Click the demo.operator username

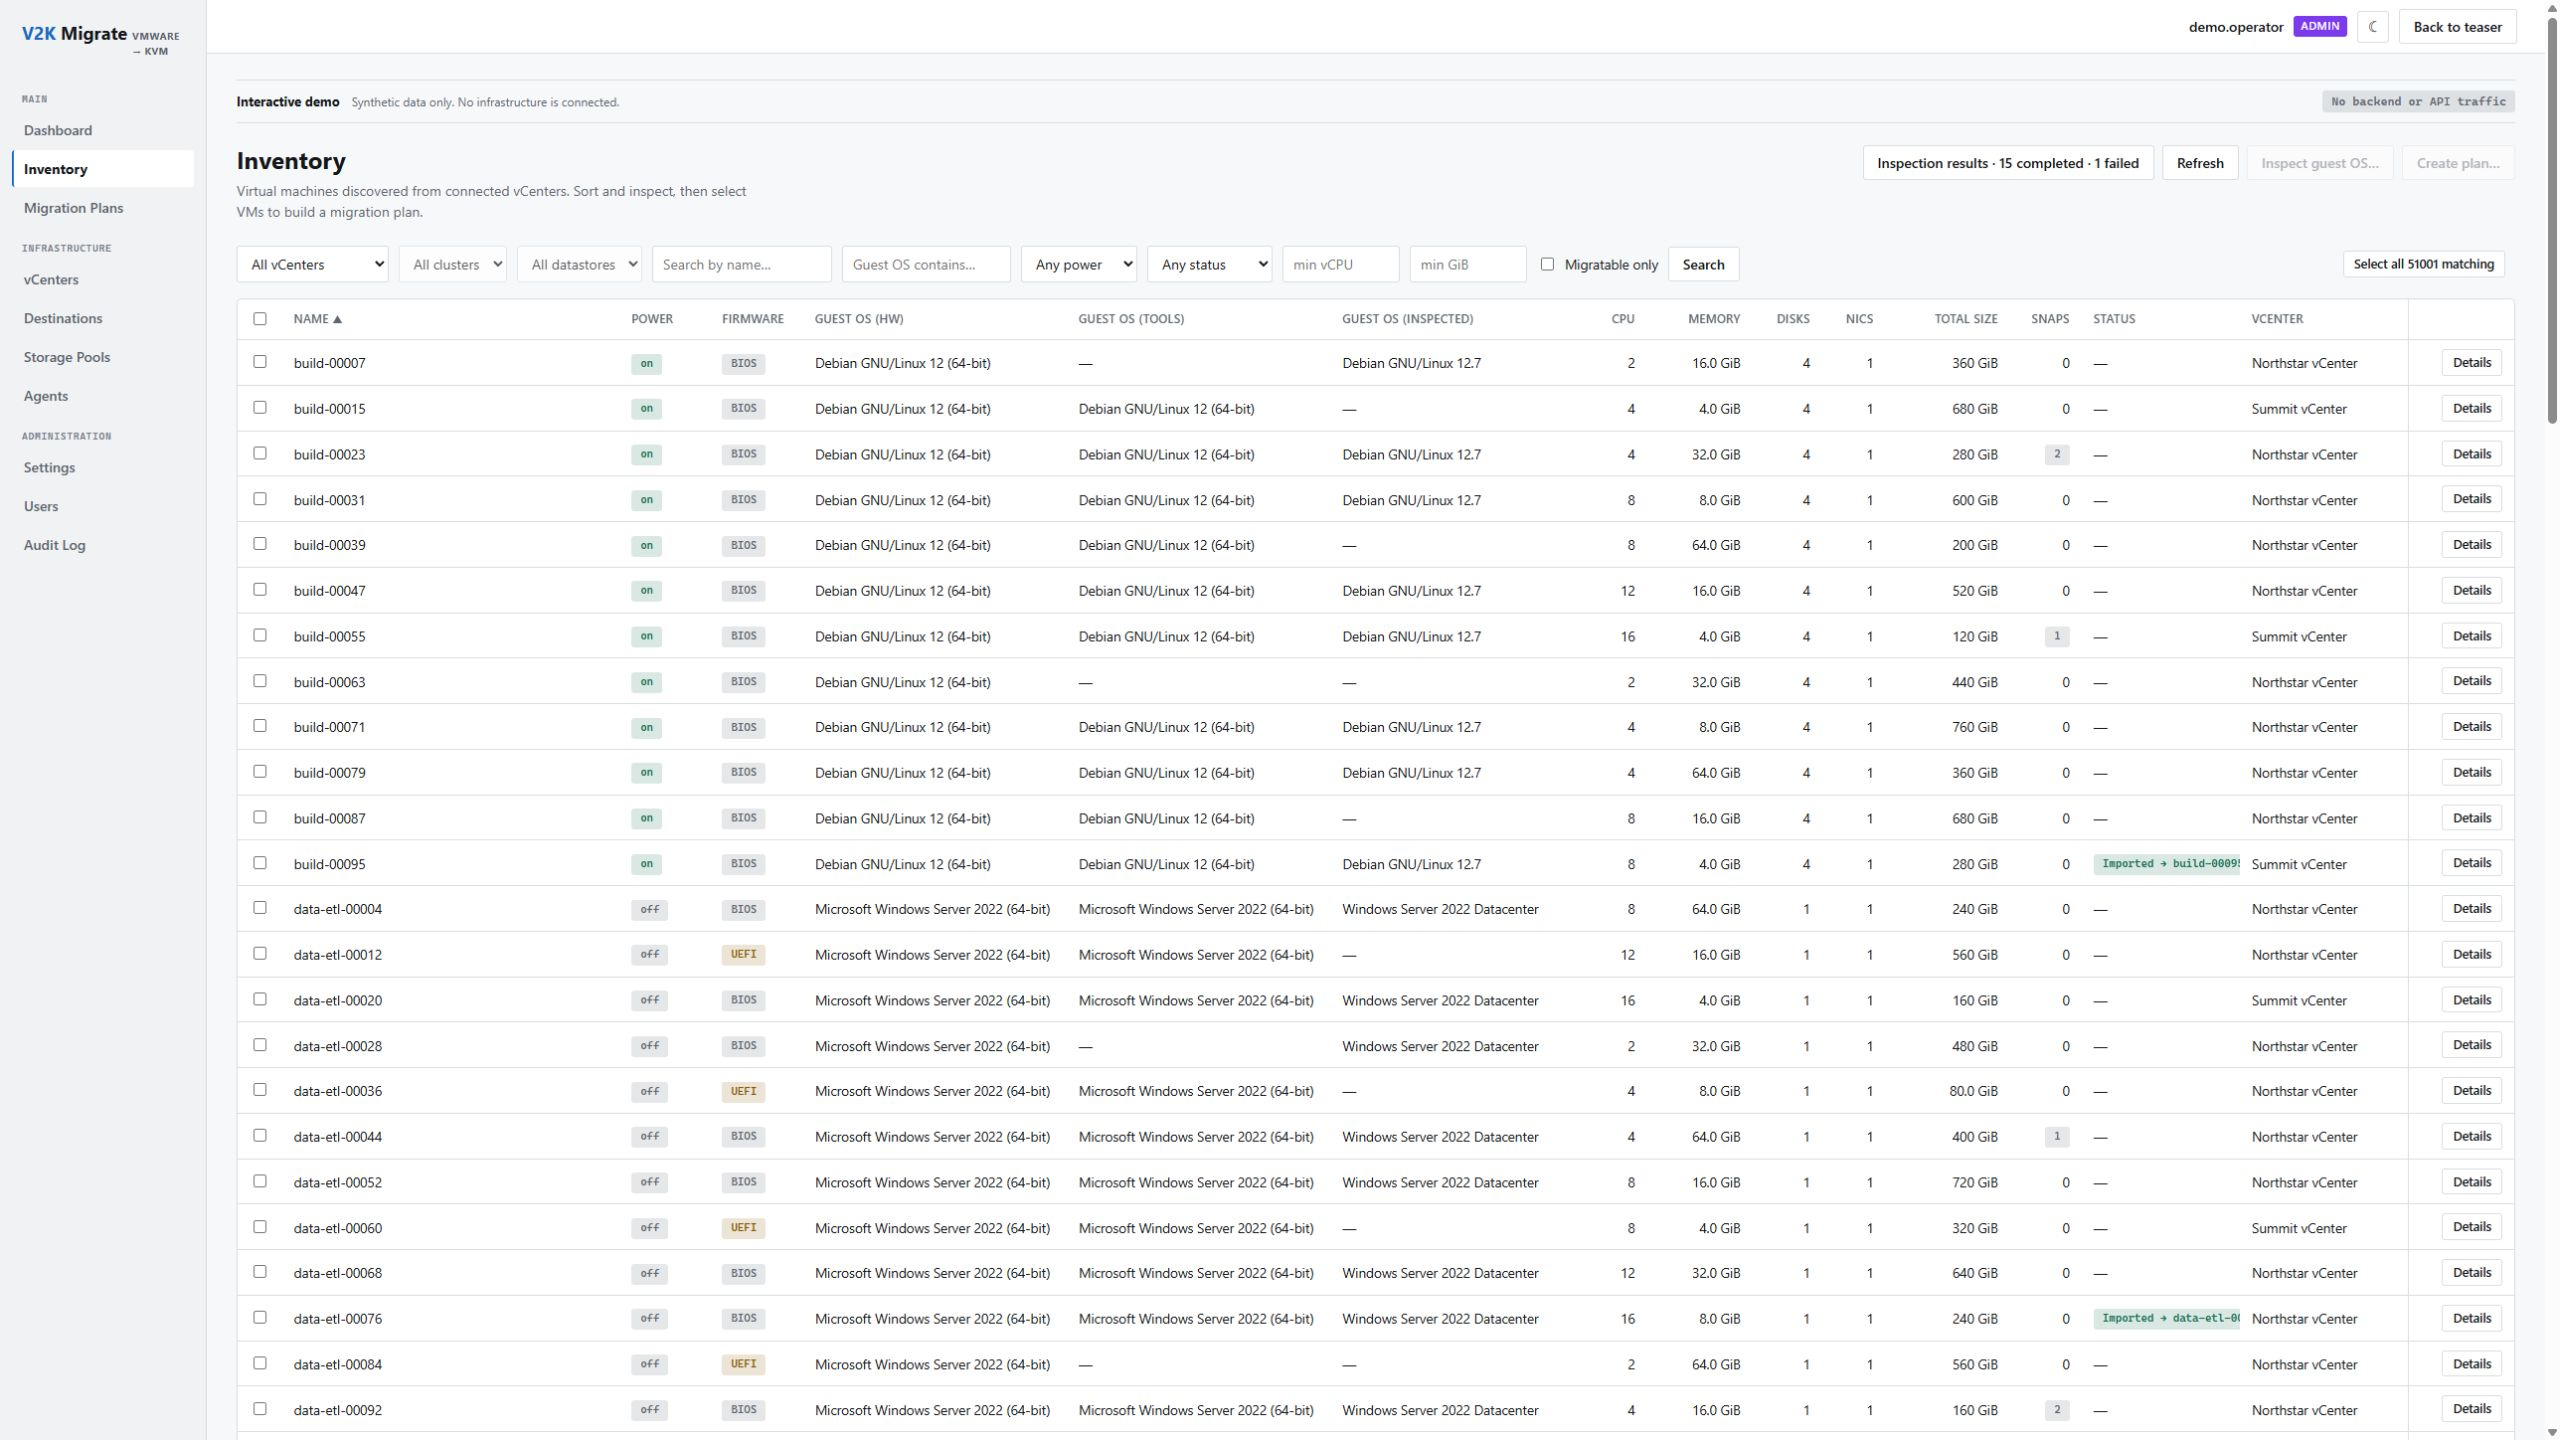[x=2235, y=27]
